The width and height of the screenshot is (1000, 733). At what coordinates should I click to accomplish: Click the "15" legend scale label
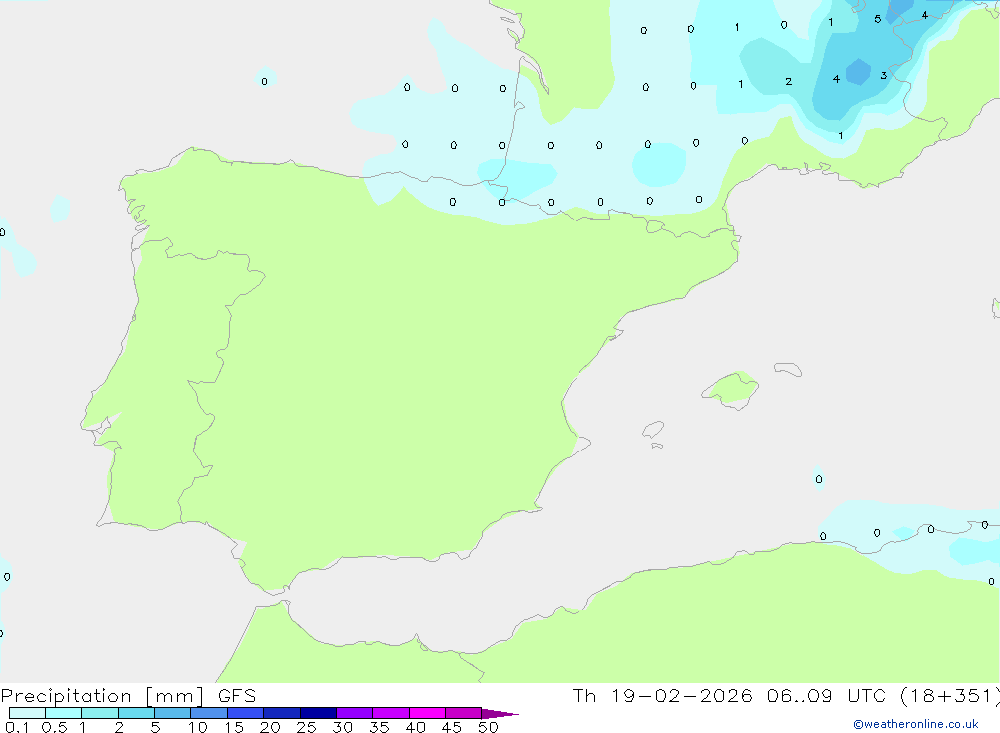coord(234,727)
